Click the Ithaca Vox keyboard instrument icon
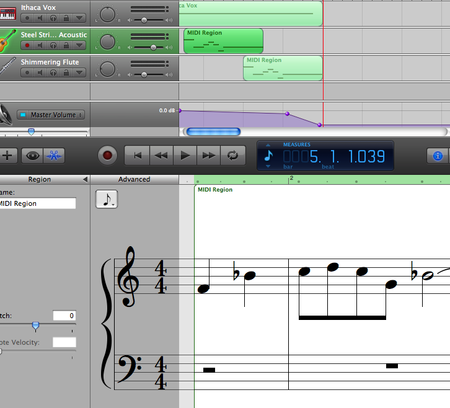 (7, 13)
